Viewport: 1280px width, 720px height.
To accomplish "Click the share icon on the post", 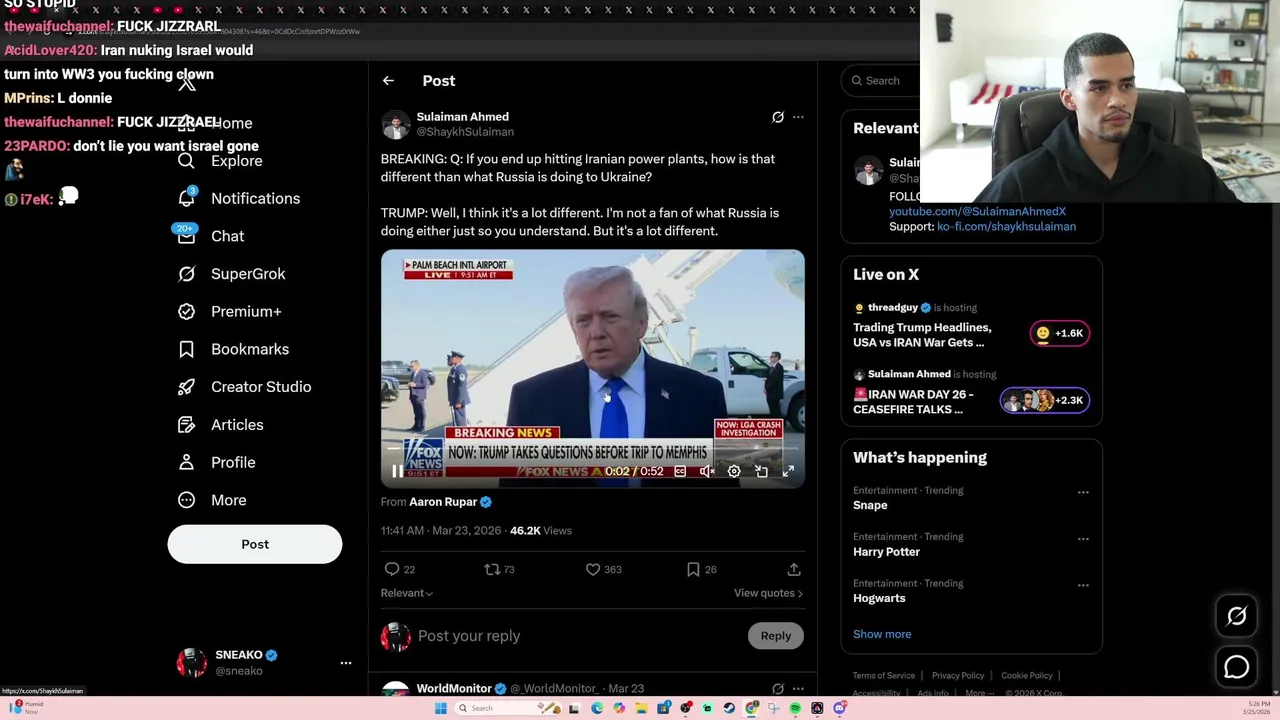I will click(x=794, y=569).
